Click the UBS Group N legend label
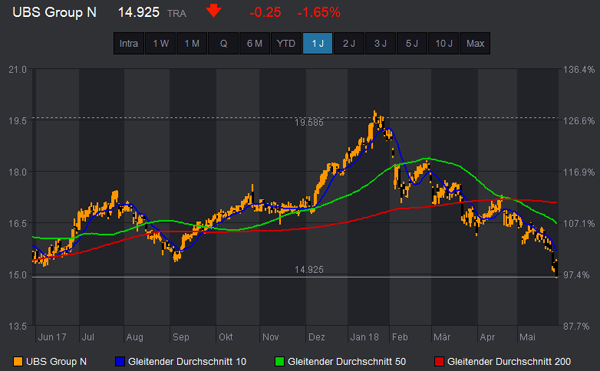600x371 pixels. [56, 361]
